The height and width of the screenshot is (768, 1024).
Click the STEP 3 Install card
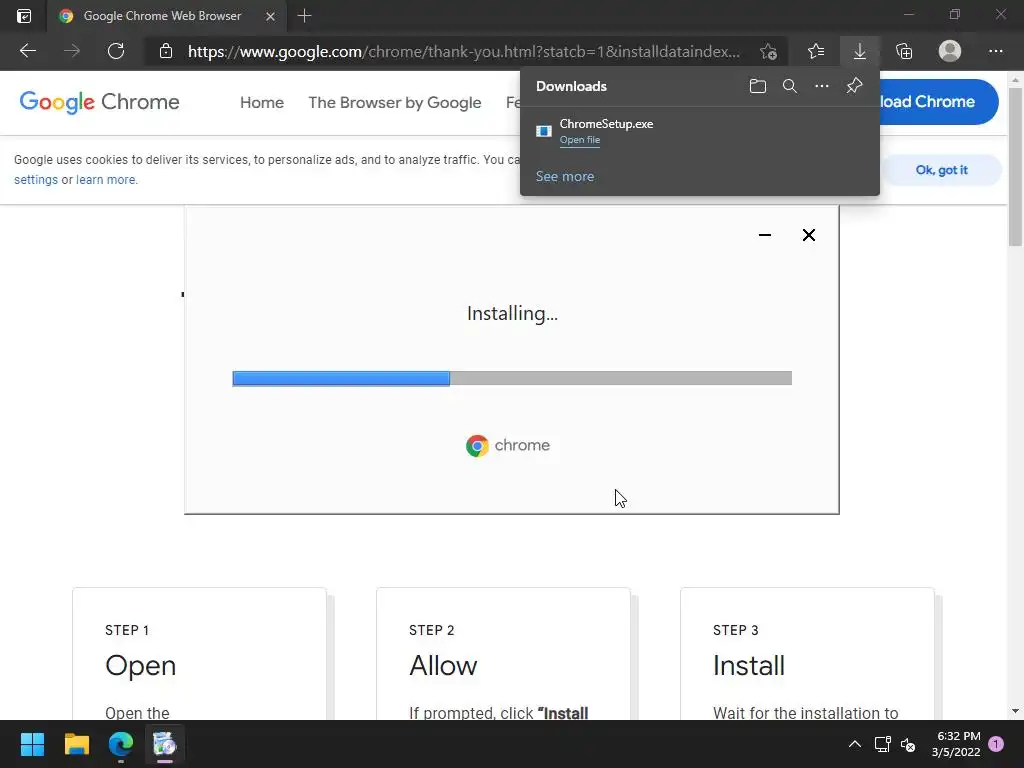pos(807,654)
